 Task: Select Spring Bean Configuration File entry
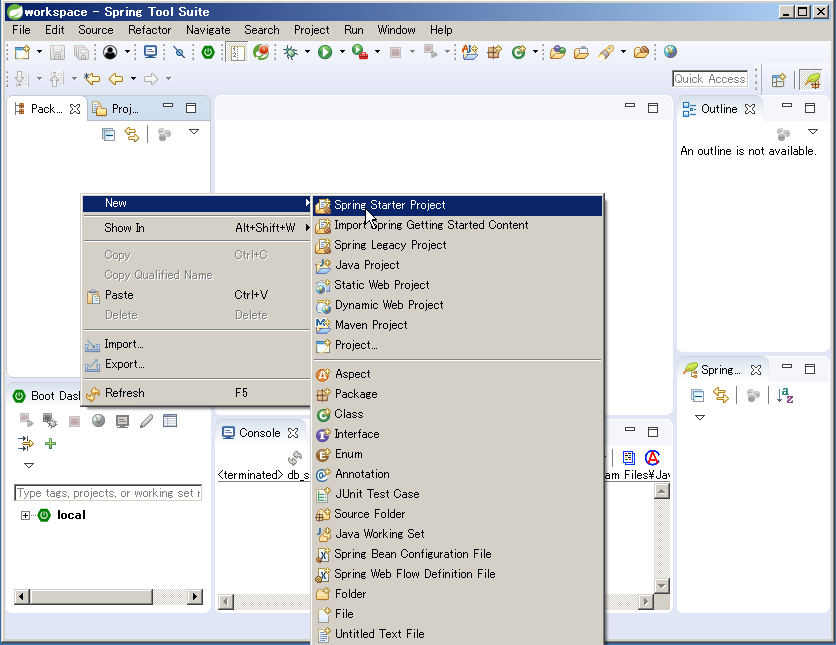tap(458, 554)
